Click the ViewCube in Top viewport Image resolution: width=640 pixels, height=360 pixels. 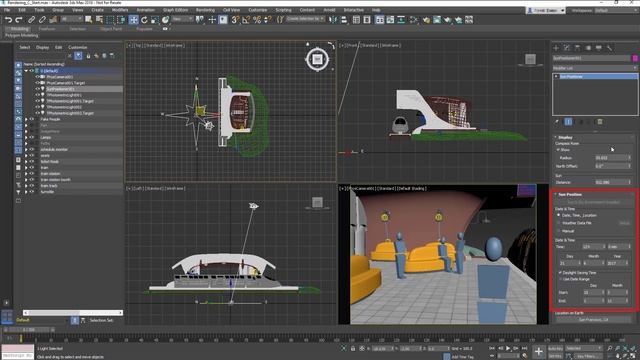coord(317,59)
